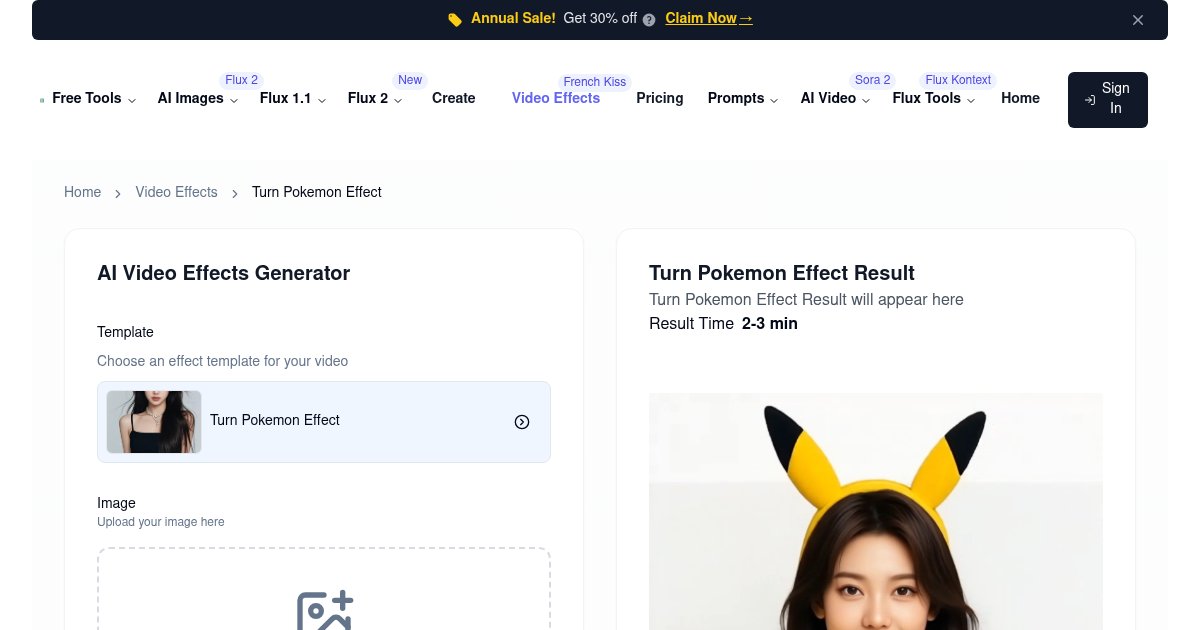Click the New badge above Flux 2
The image size is (1200, 630).
410,80
